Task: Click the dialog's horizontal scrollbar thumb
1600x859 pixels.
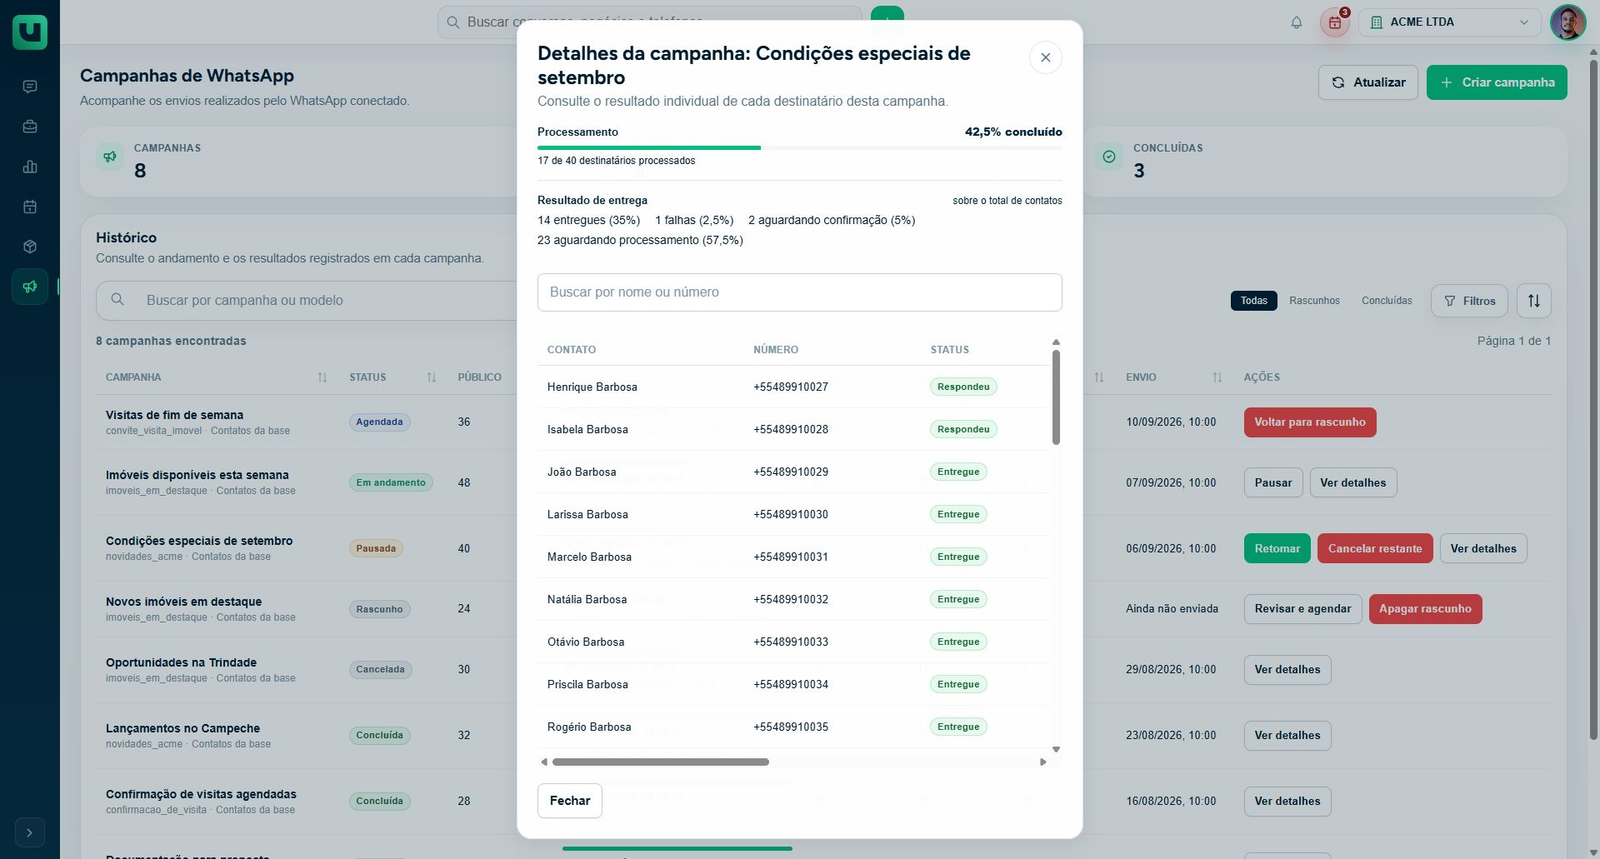Action: [660, 762]
